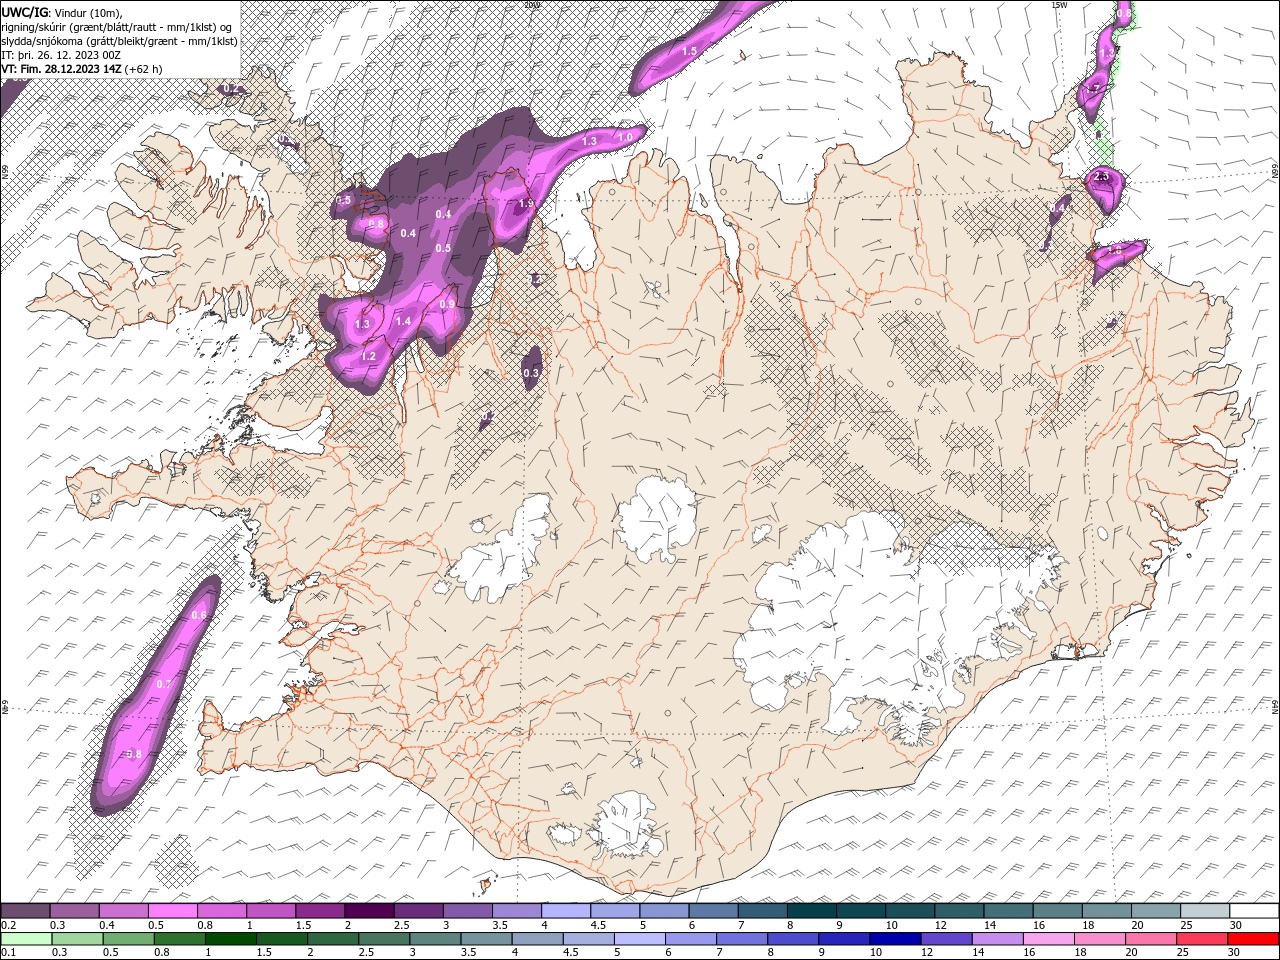
Task: Select the 4 blue-grey swatch in rain legend
Action: click(537, 938)
